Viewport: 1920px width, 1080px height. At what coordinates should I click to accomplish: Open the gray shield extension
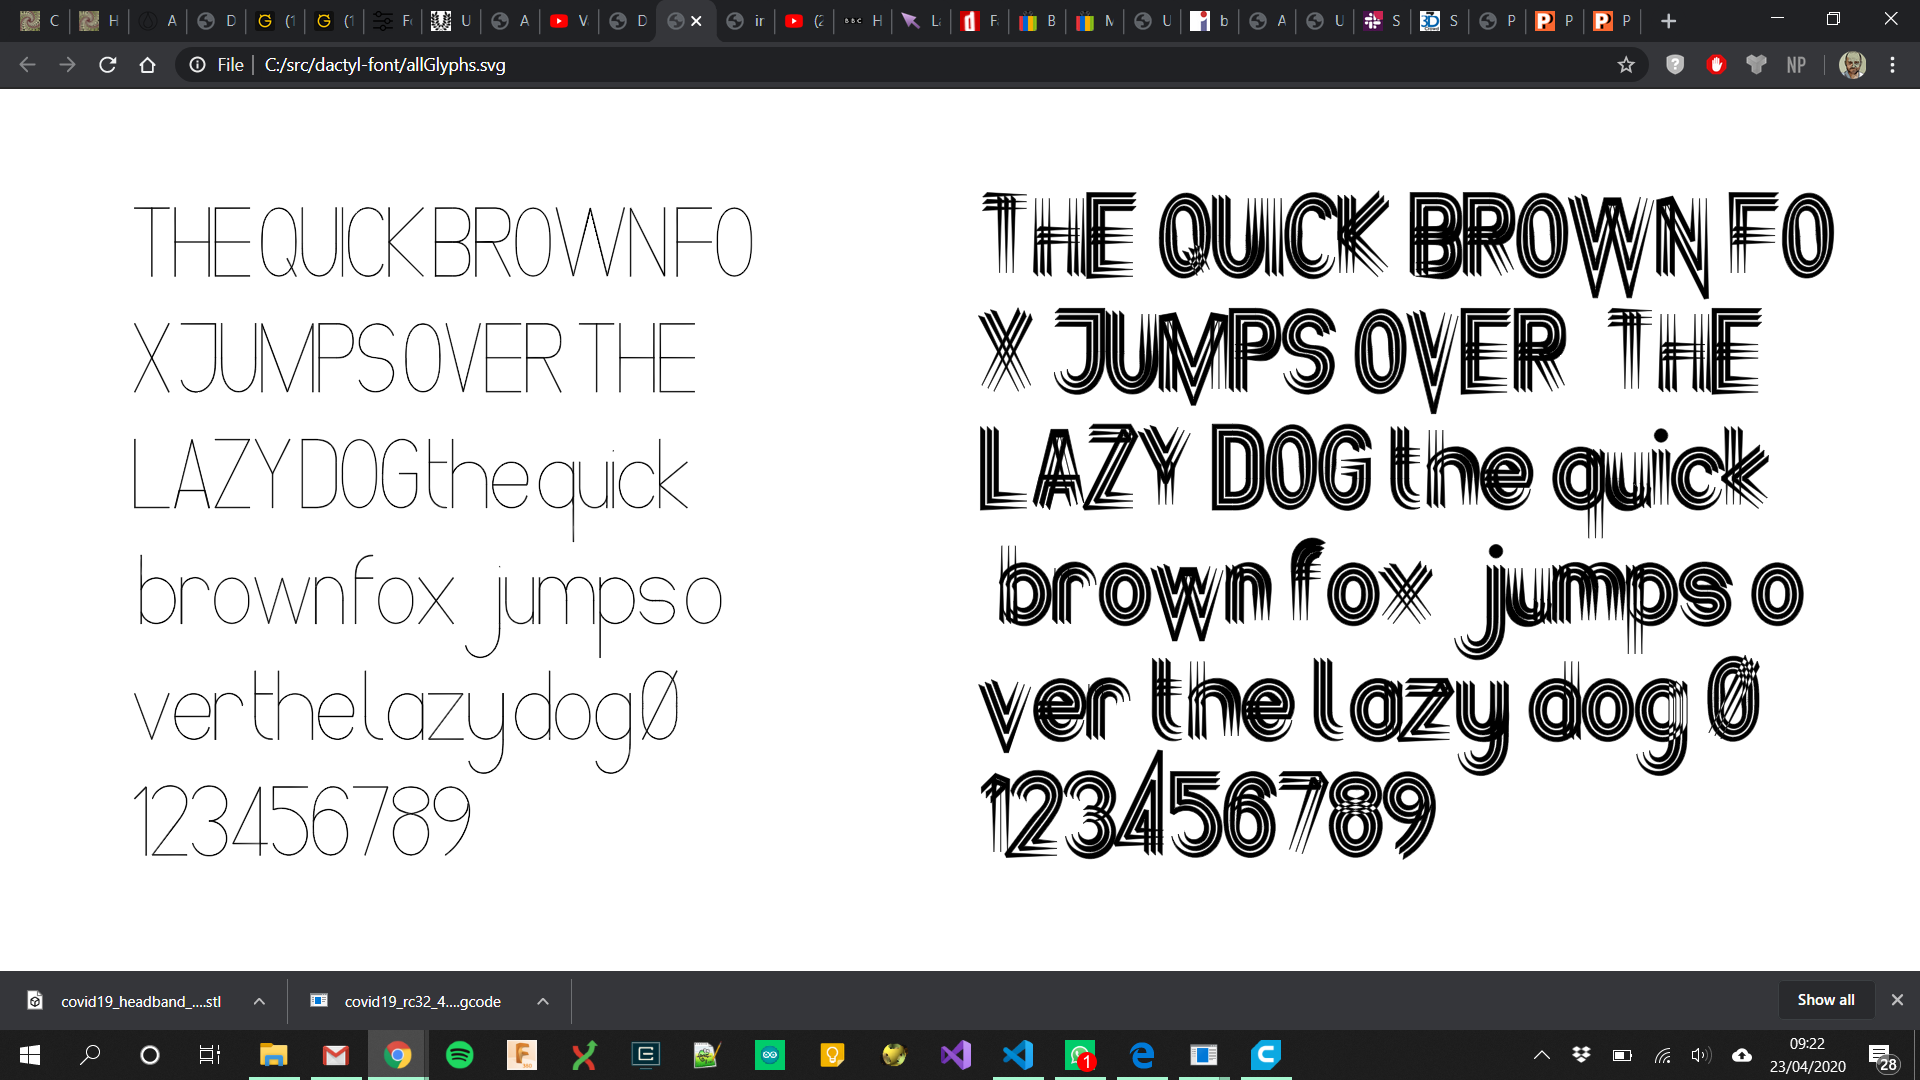[1675, 65]
